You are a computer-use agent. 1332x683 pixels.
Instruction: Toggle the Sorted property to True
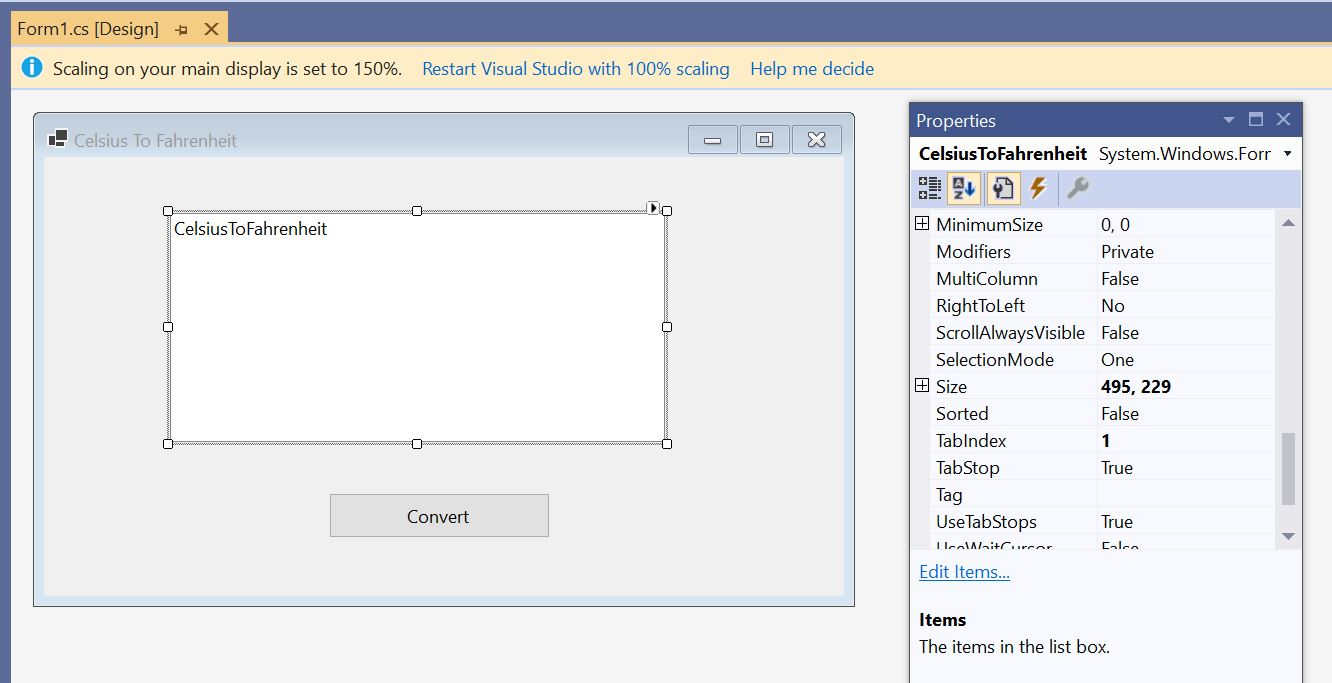tap(1120, 413)
